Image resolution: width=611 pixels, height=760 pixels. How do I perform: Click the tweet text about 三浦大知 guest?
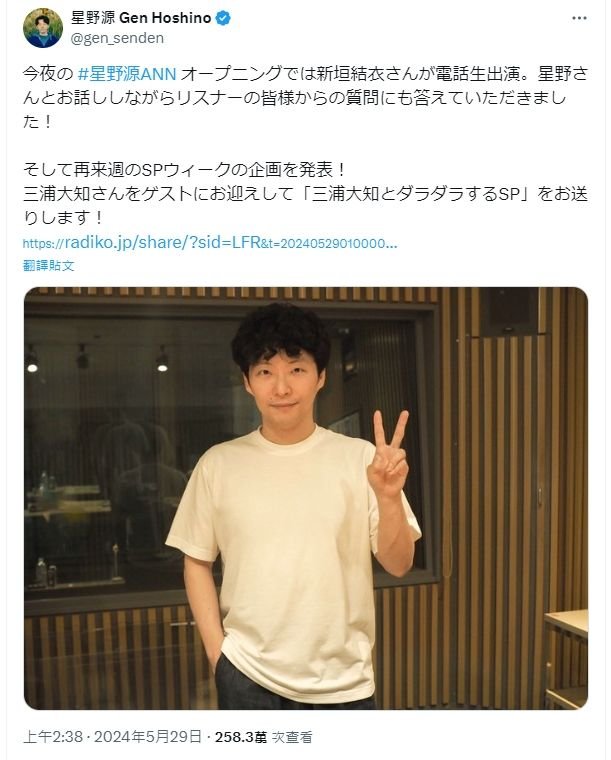pyautogui.click(x=305, y=206)
